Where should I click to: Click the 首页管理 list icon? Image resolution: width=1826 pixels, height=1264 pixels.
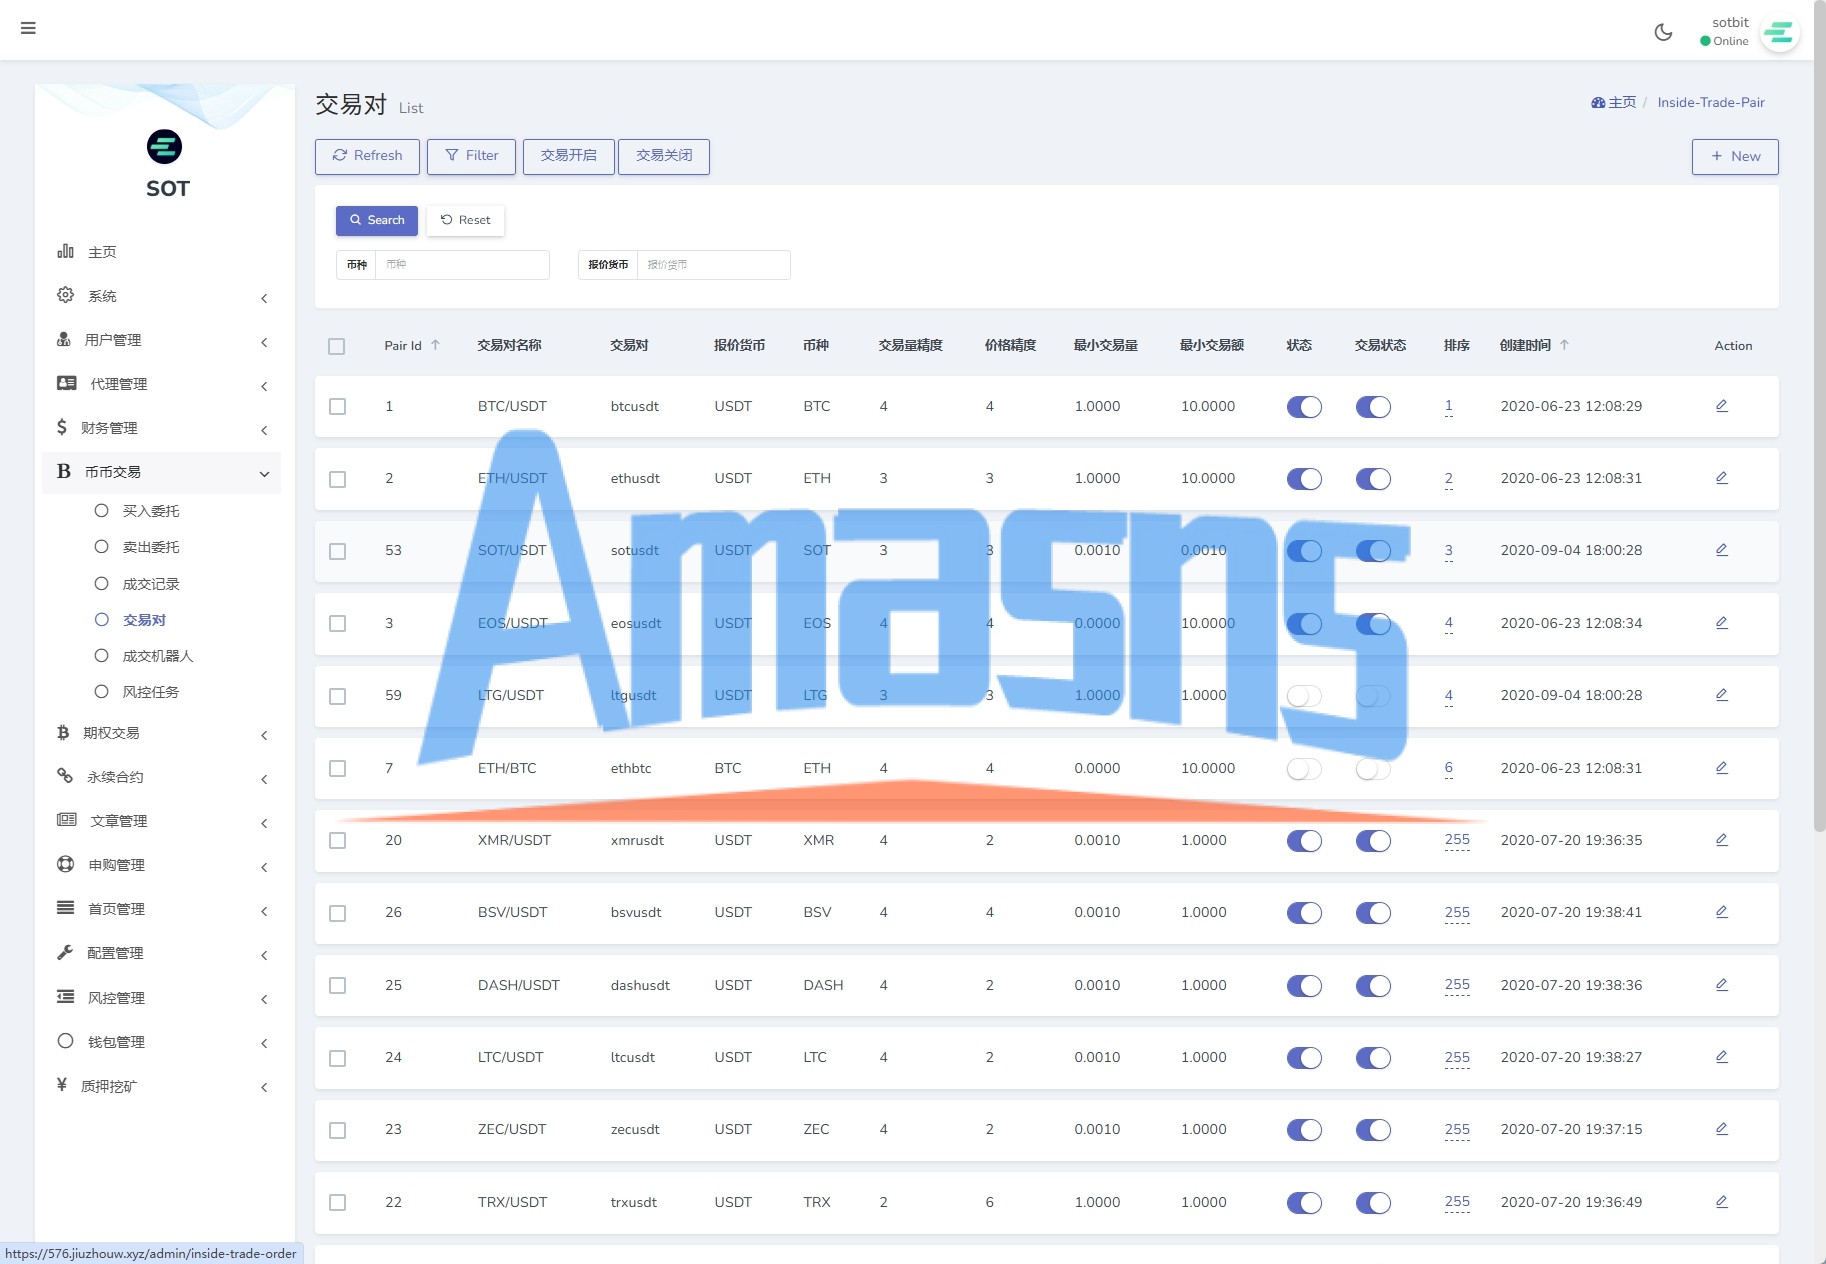coord(66,908)
